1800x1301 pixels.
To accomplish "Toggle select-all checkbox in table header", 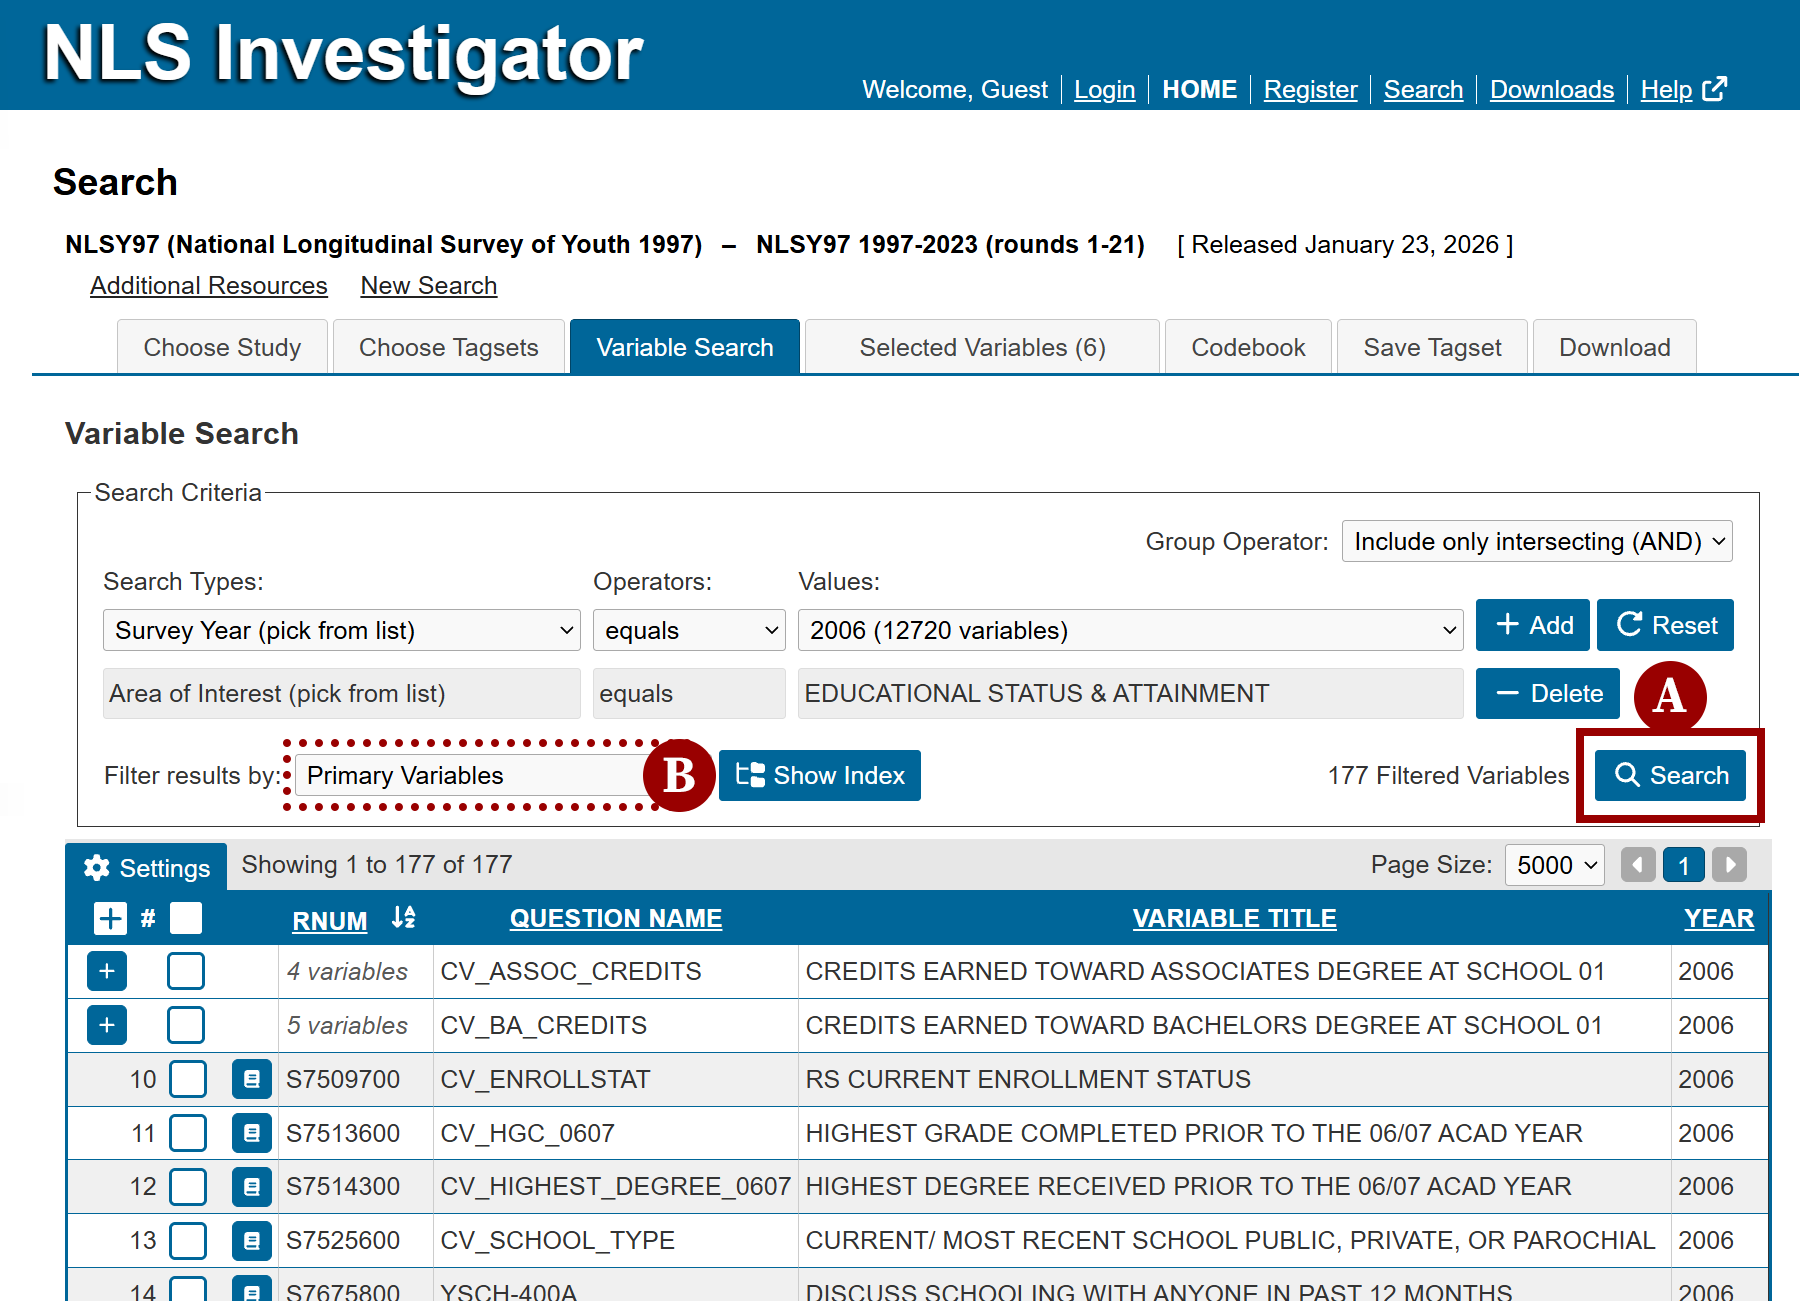I will tap(186, 918).
